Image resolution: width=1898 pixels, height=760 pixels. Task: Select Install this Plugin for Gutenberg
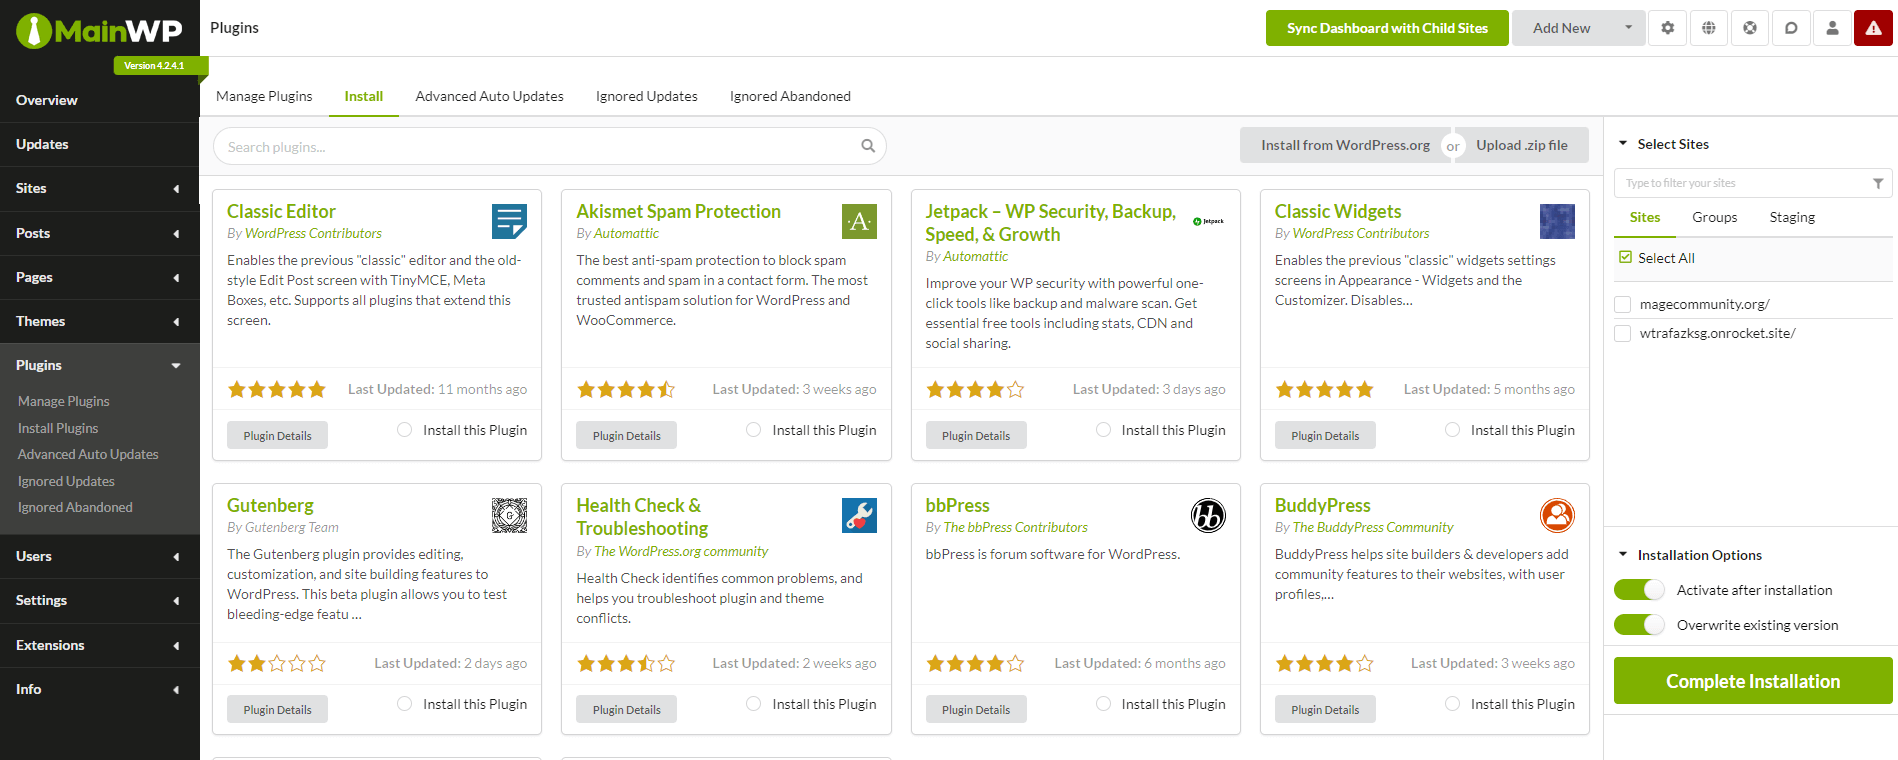point(404,704)
